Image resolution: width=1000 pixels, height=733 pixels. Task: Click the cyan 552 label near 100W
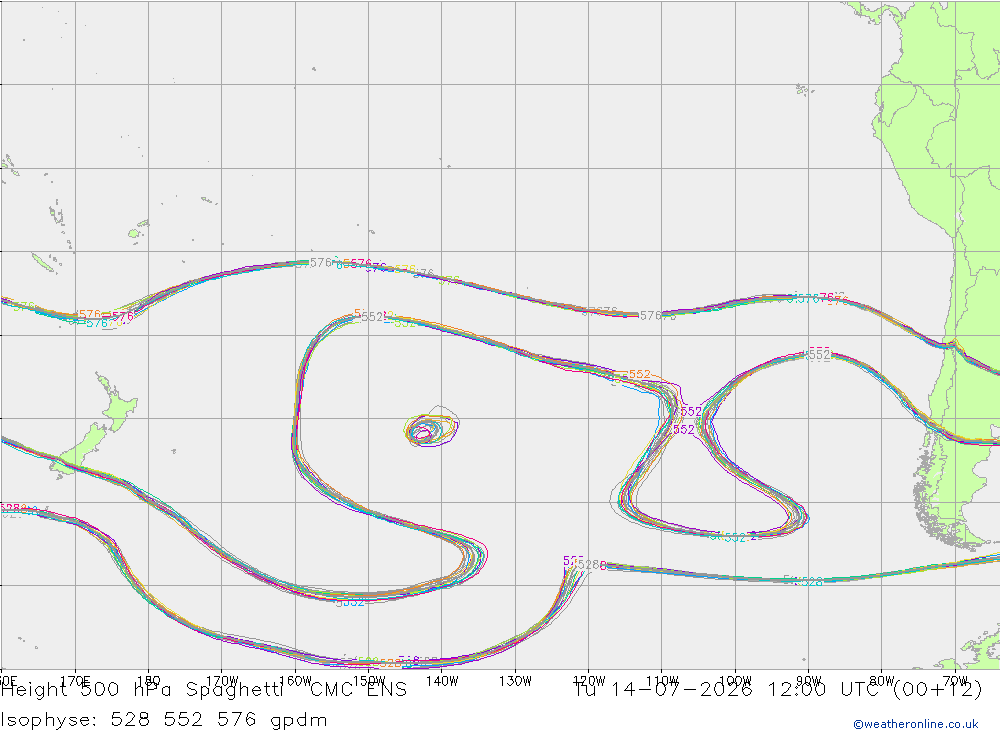[x=735, y=538]
